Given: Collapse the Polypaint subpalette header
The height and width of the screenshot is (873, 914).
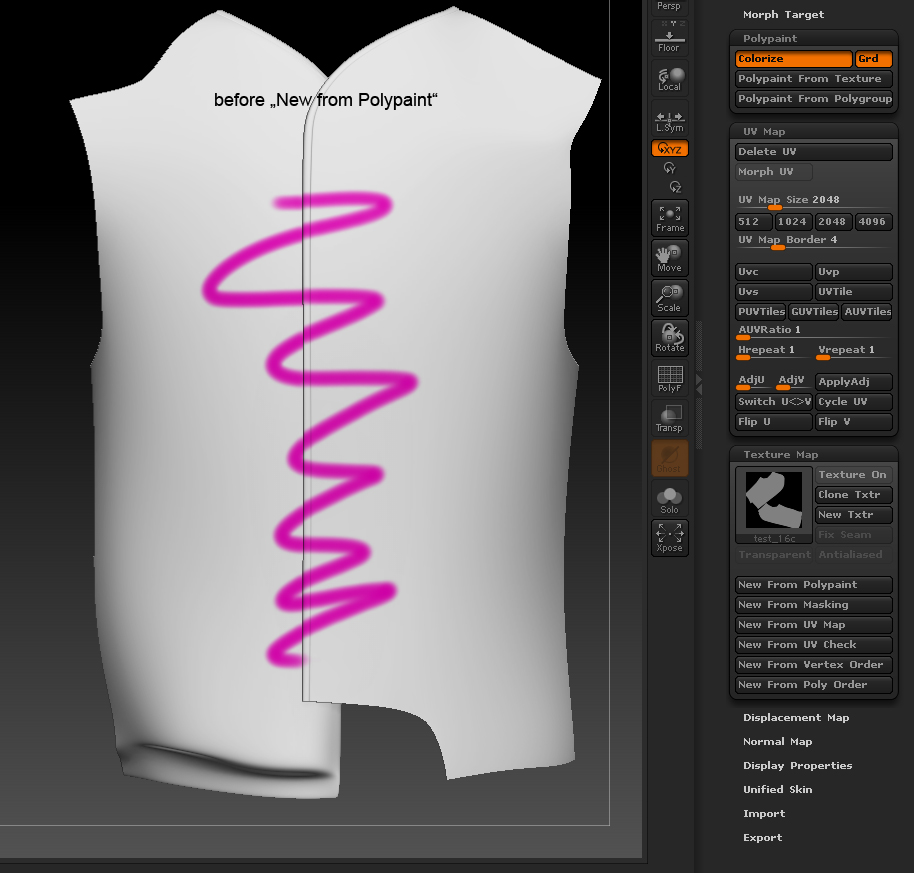Looking at the screenshot, I should (x=770, y=38).
